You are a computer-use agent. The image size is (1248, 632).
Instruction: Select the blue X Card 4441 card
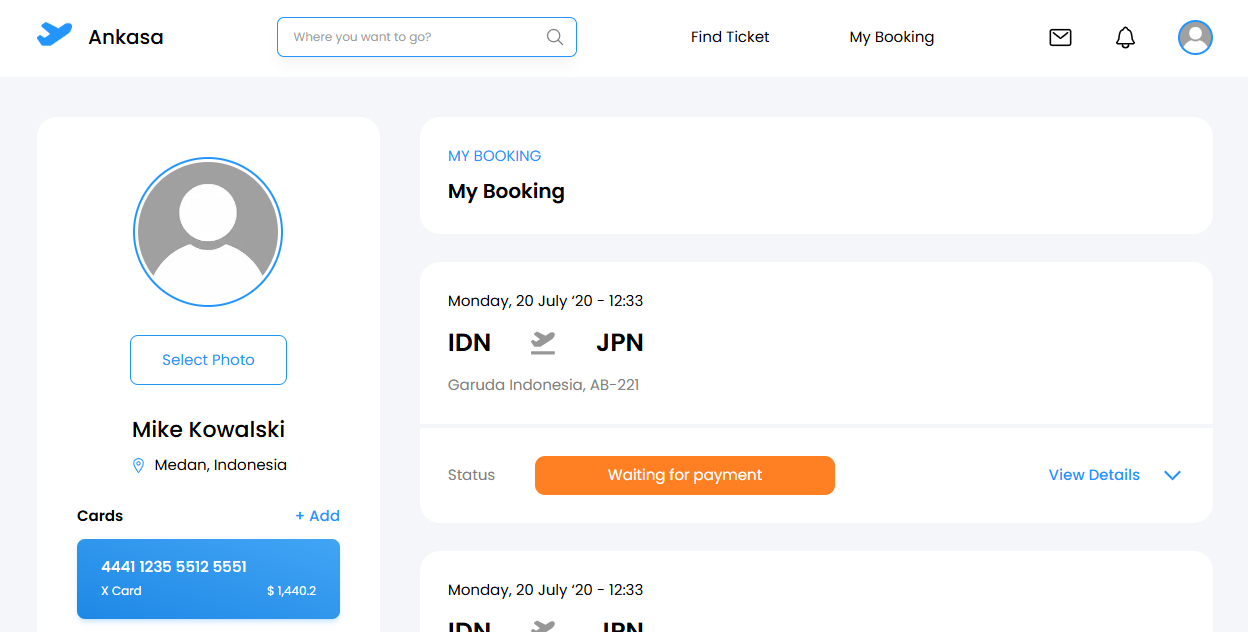click(x=208, y=579)
